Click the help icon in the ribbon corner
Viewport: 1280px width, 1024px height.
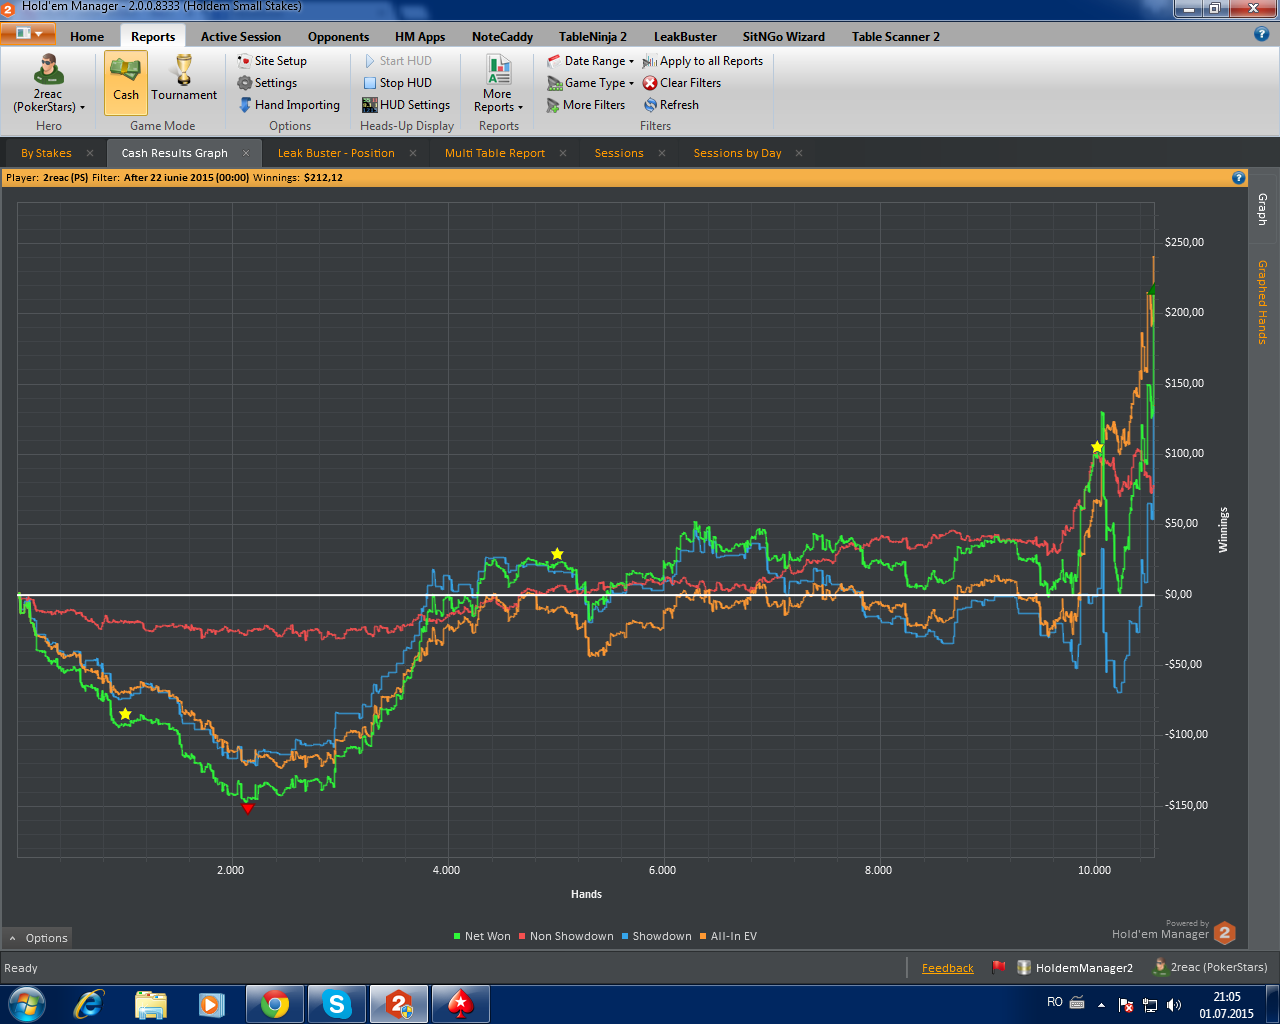click(x=1261, y=34)
